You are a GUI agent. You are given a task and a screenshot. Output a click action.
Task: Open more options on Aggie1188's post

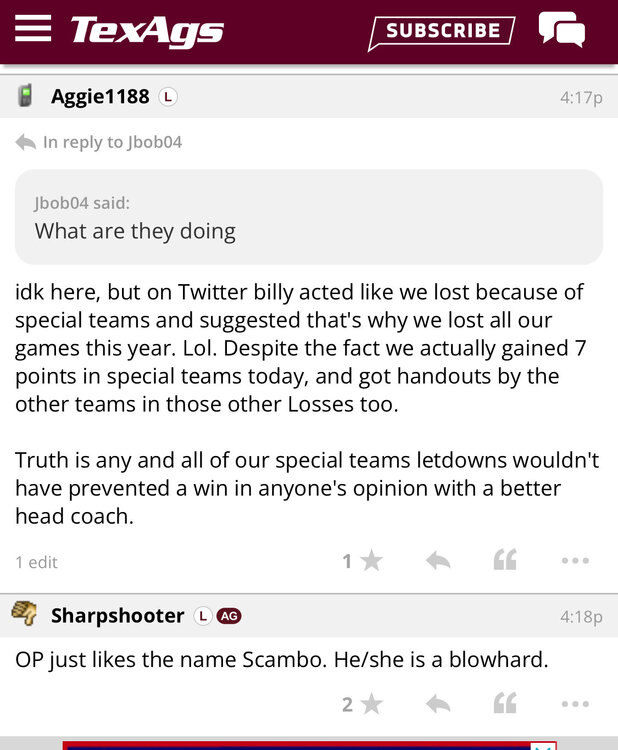pyautogui.click(x=575, y=561)
